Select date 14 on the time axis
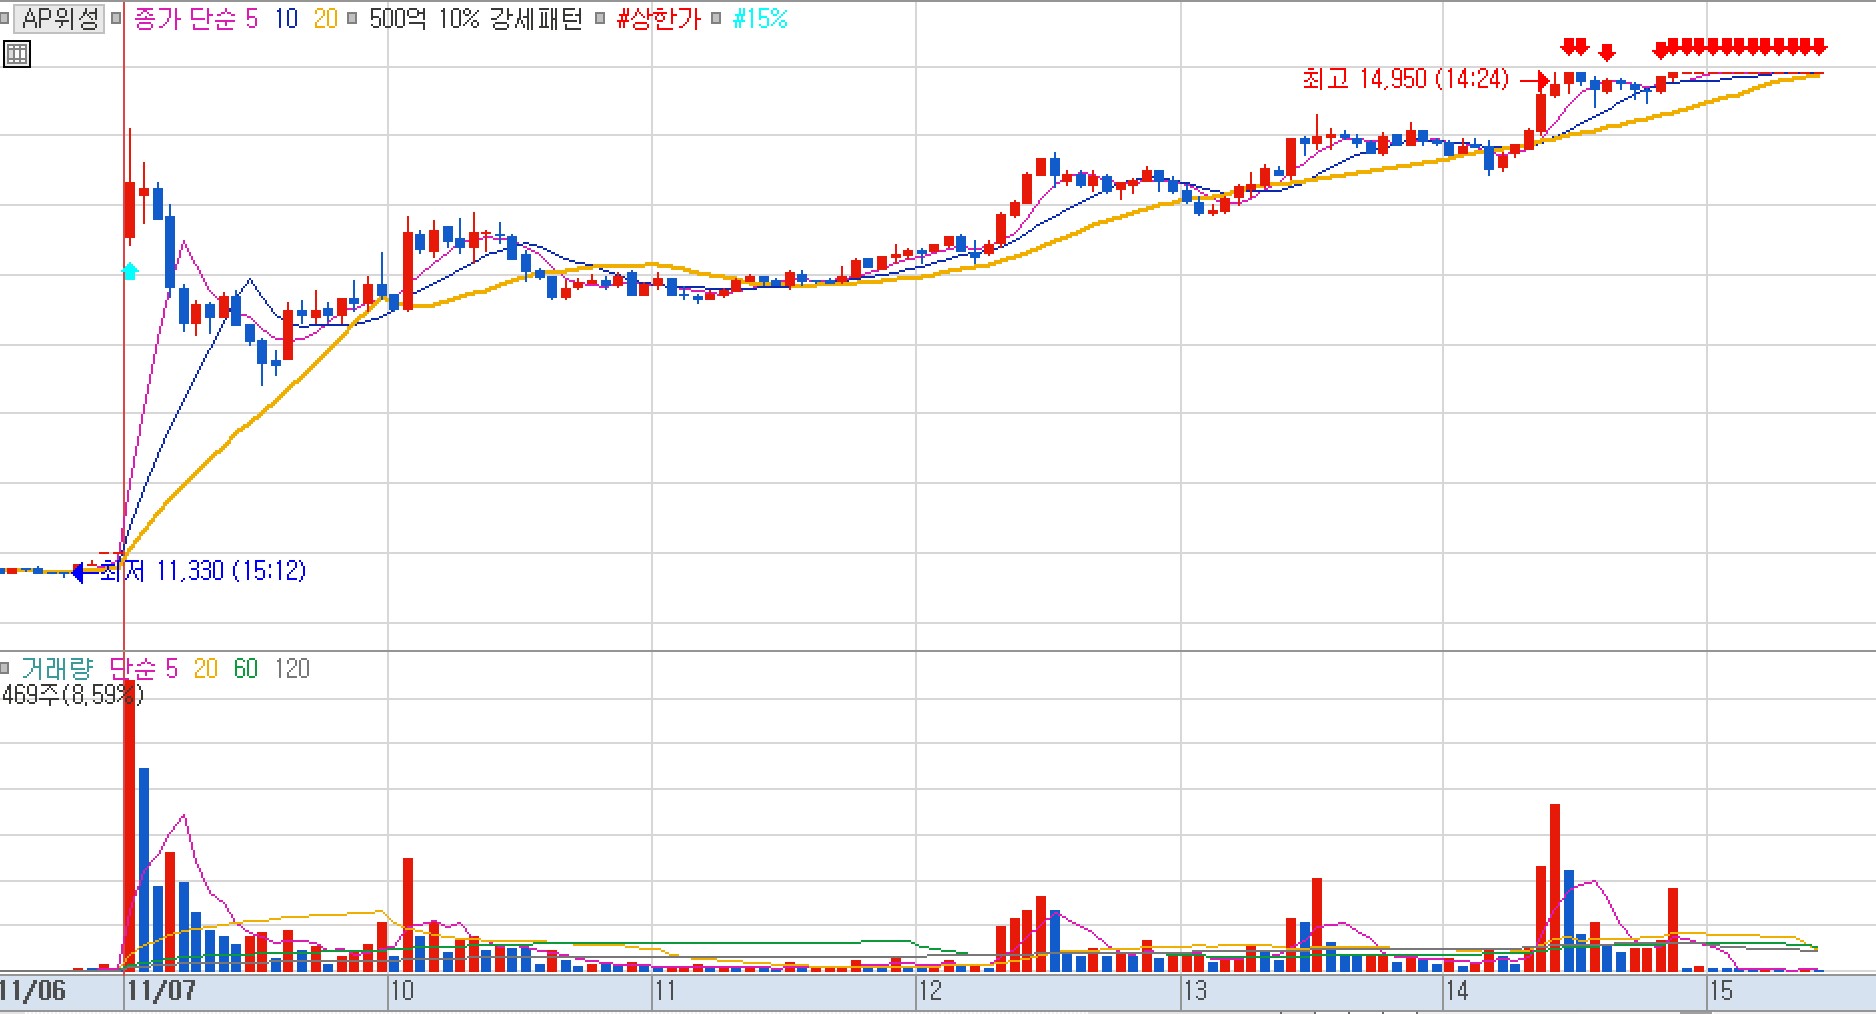The image size is (1876, 1014). coord(1457,991)
